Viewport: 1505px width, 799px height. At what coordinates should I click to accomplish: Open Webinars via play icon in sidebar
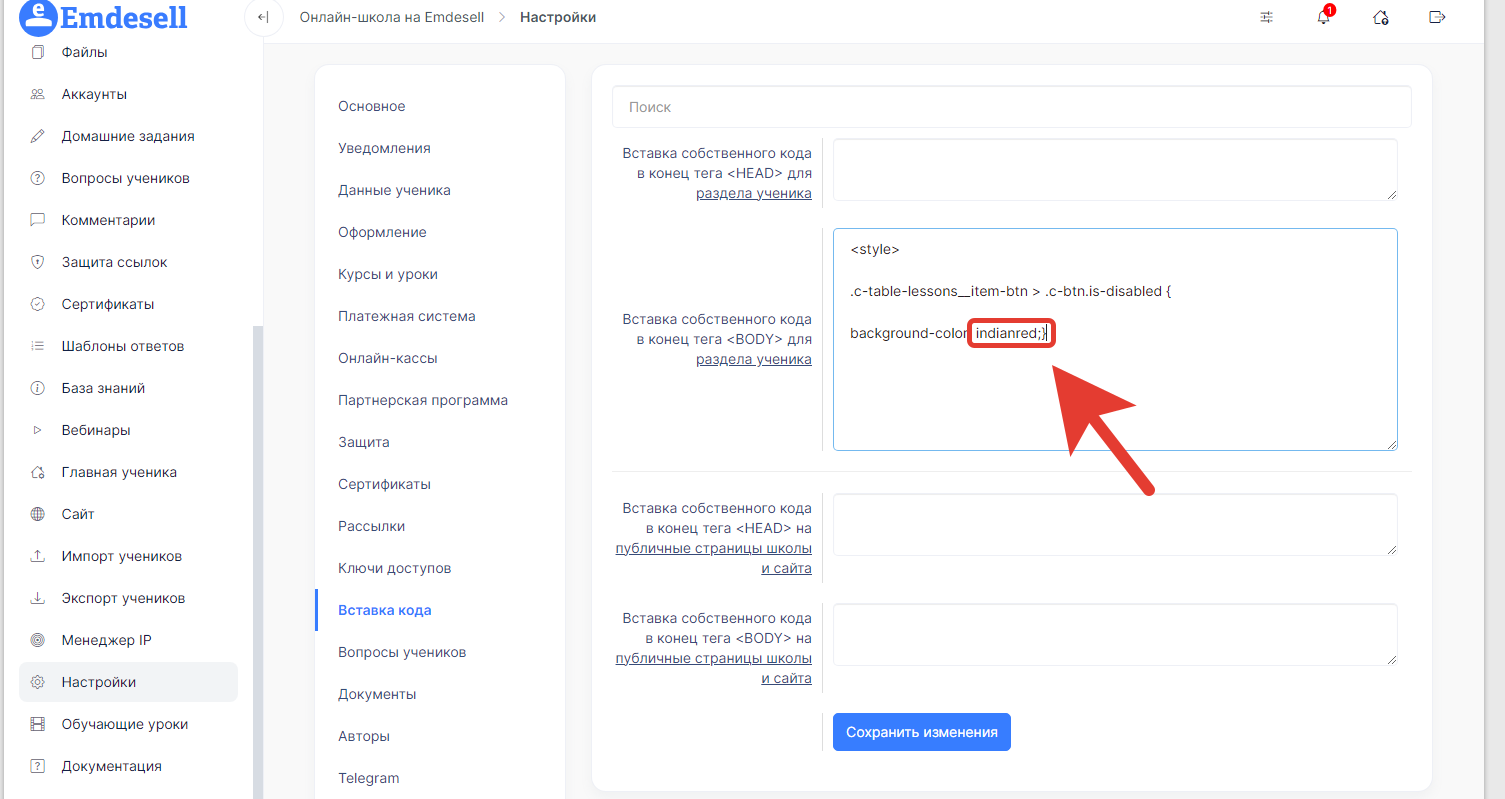point(38,430)
